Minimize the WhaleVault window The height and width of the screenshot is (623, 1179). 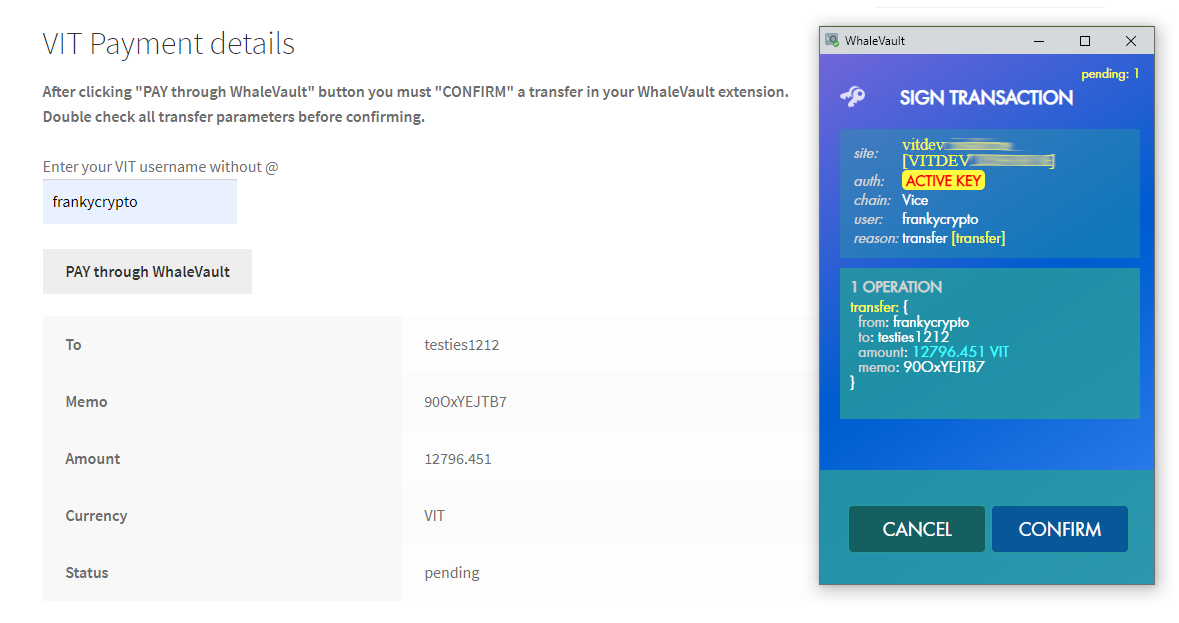(1038, 41)
